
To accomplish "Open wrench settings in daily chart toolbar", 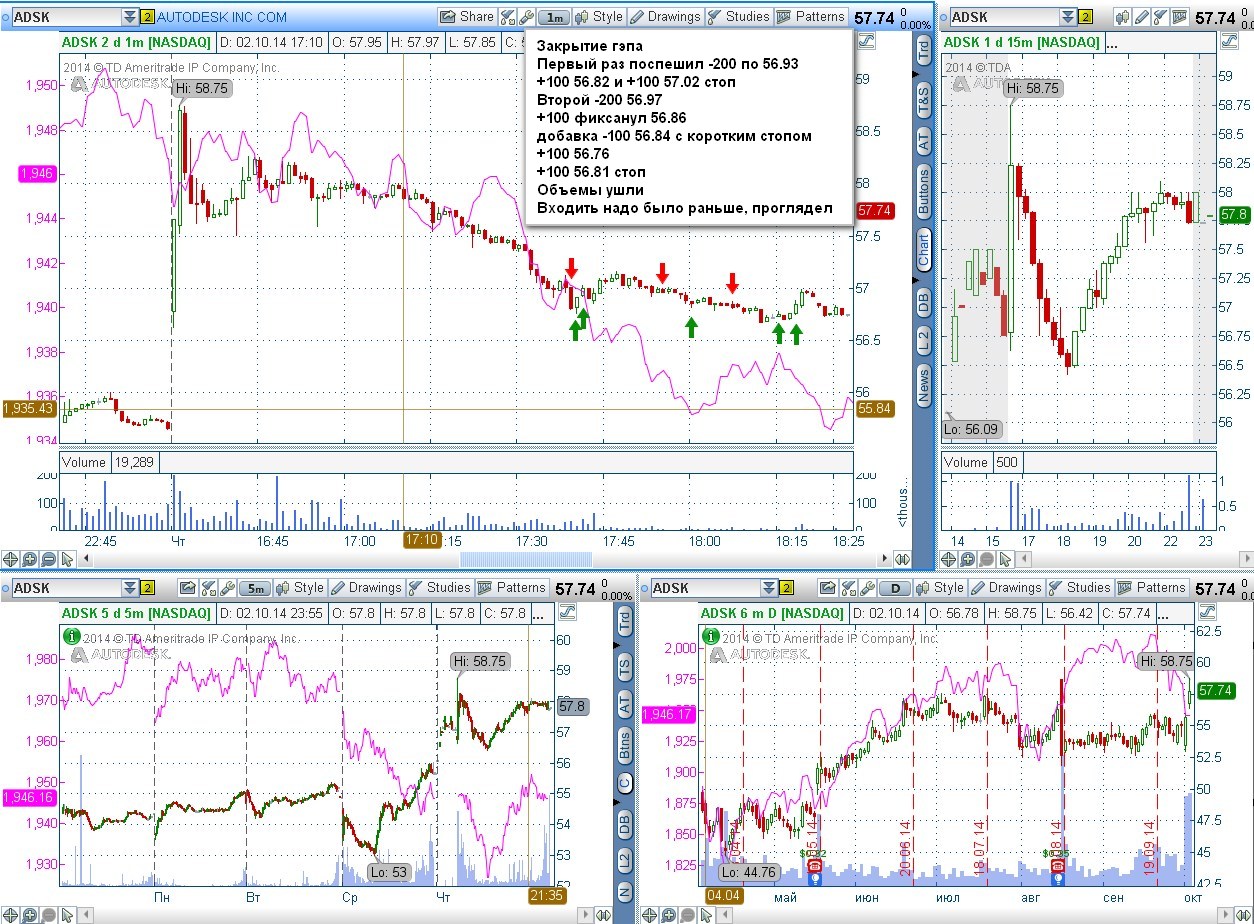I will [x=868, y=588].
